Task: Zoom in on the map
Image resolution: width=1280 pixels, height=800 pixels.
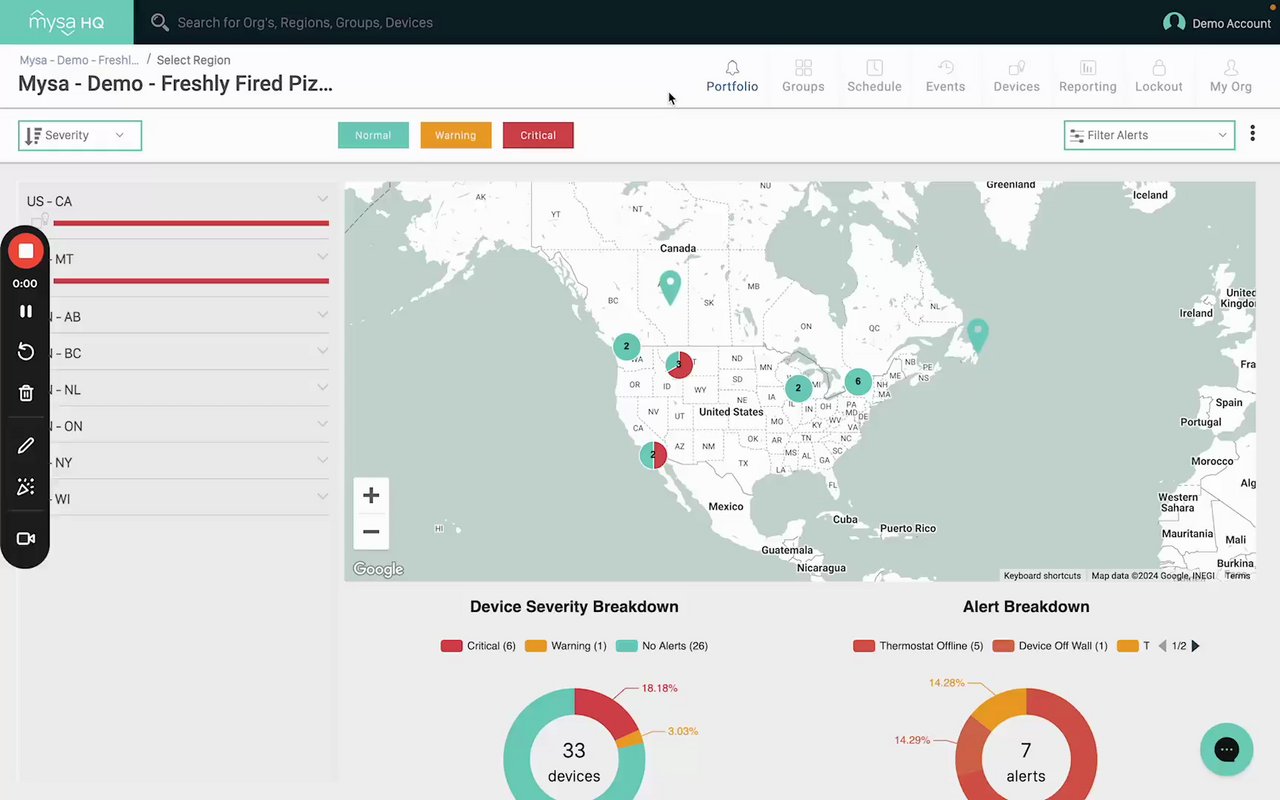Action: tap(371, 495)
